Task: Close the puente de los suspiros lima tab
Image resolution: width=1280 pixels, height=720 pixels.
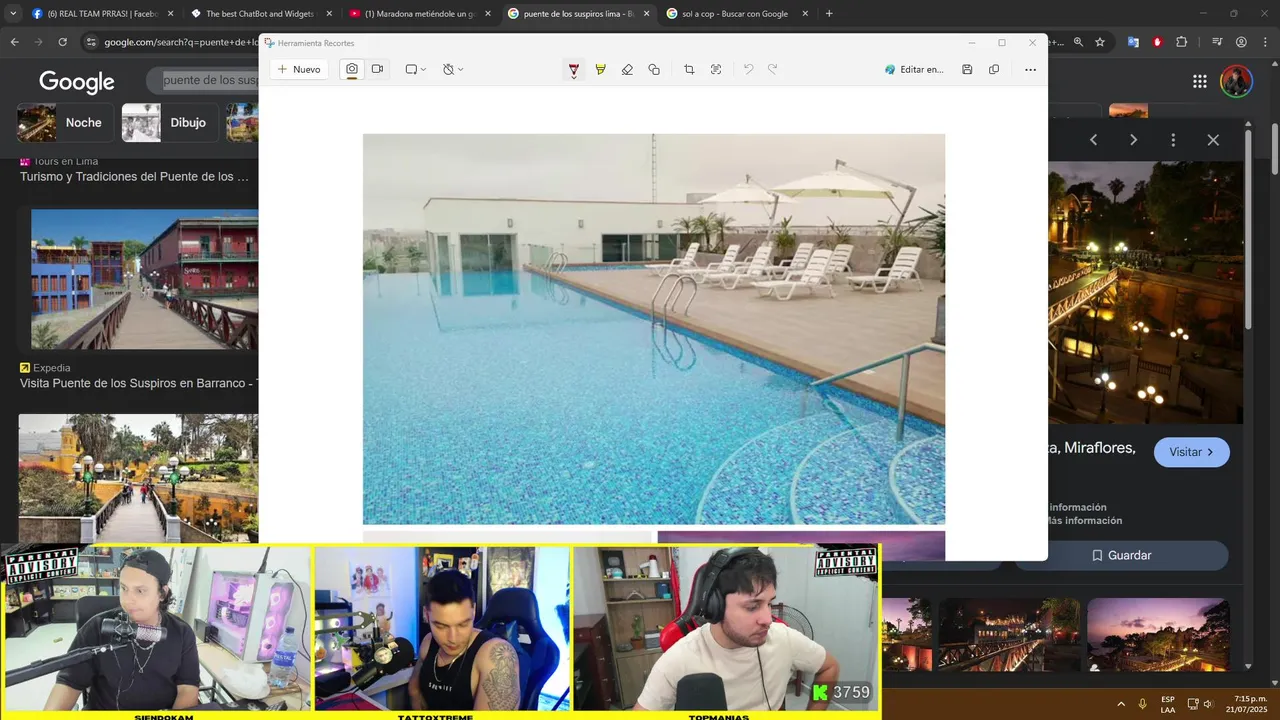Action: click(x=646, y=14)
